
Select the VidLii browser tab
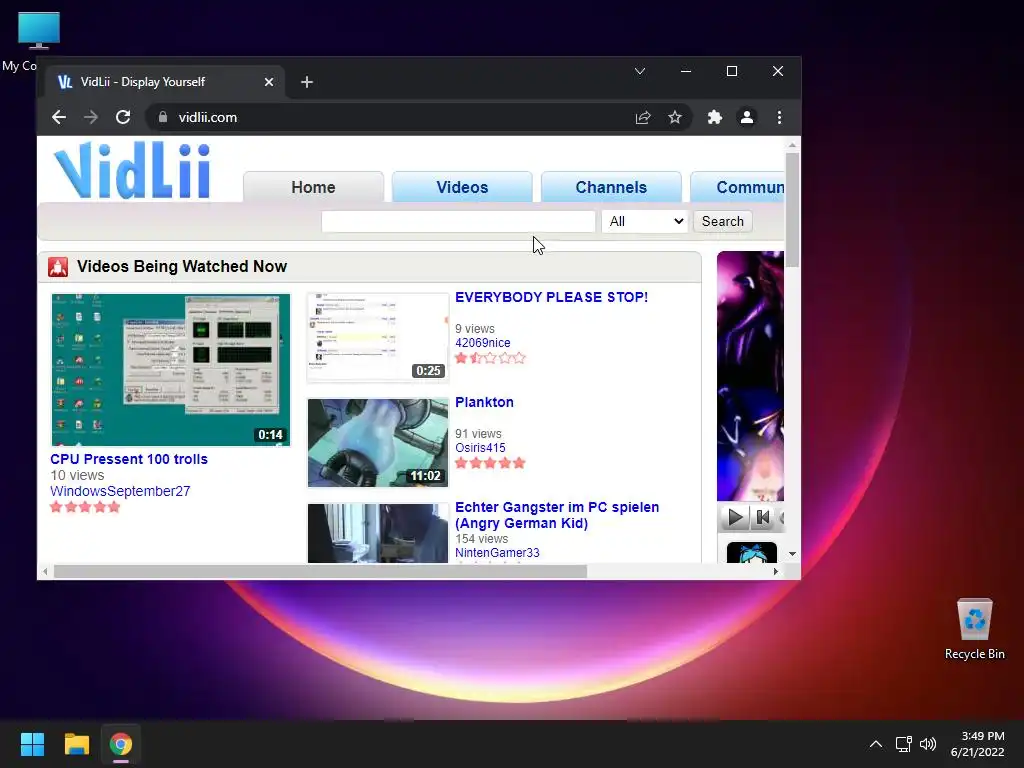point(163,82)
